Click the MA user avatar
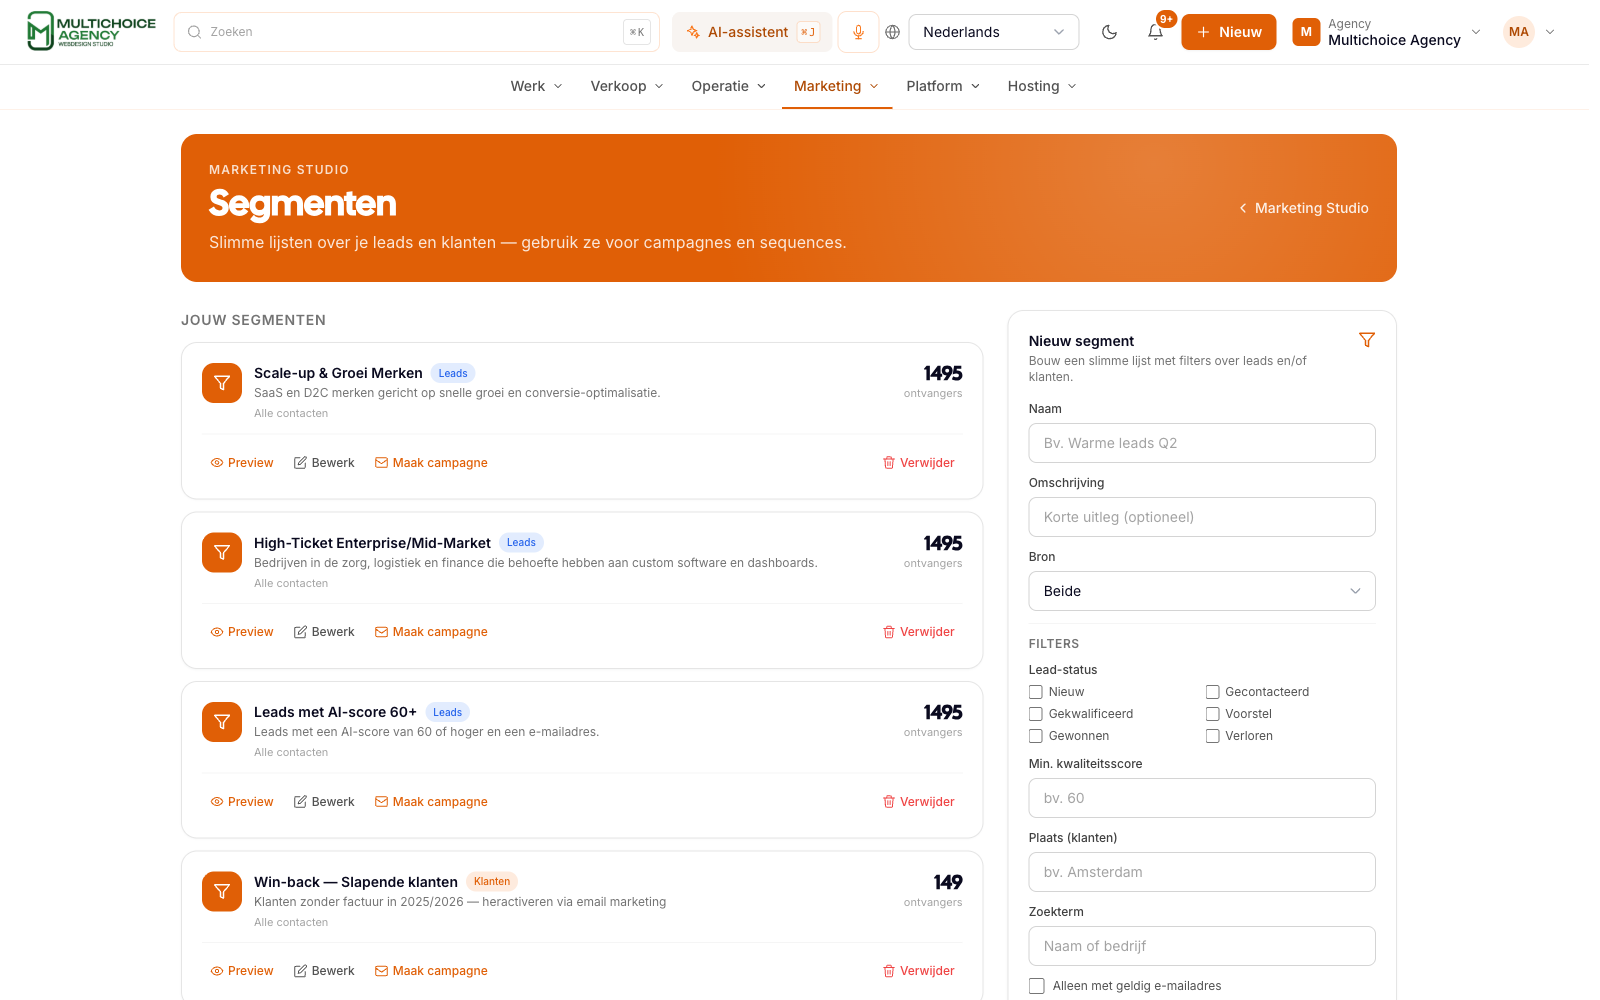 pos(1518,32)
